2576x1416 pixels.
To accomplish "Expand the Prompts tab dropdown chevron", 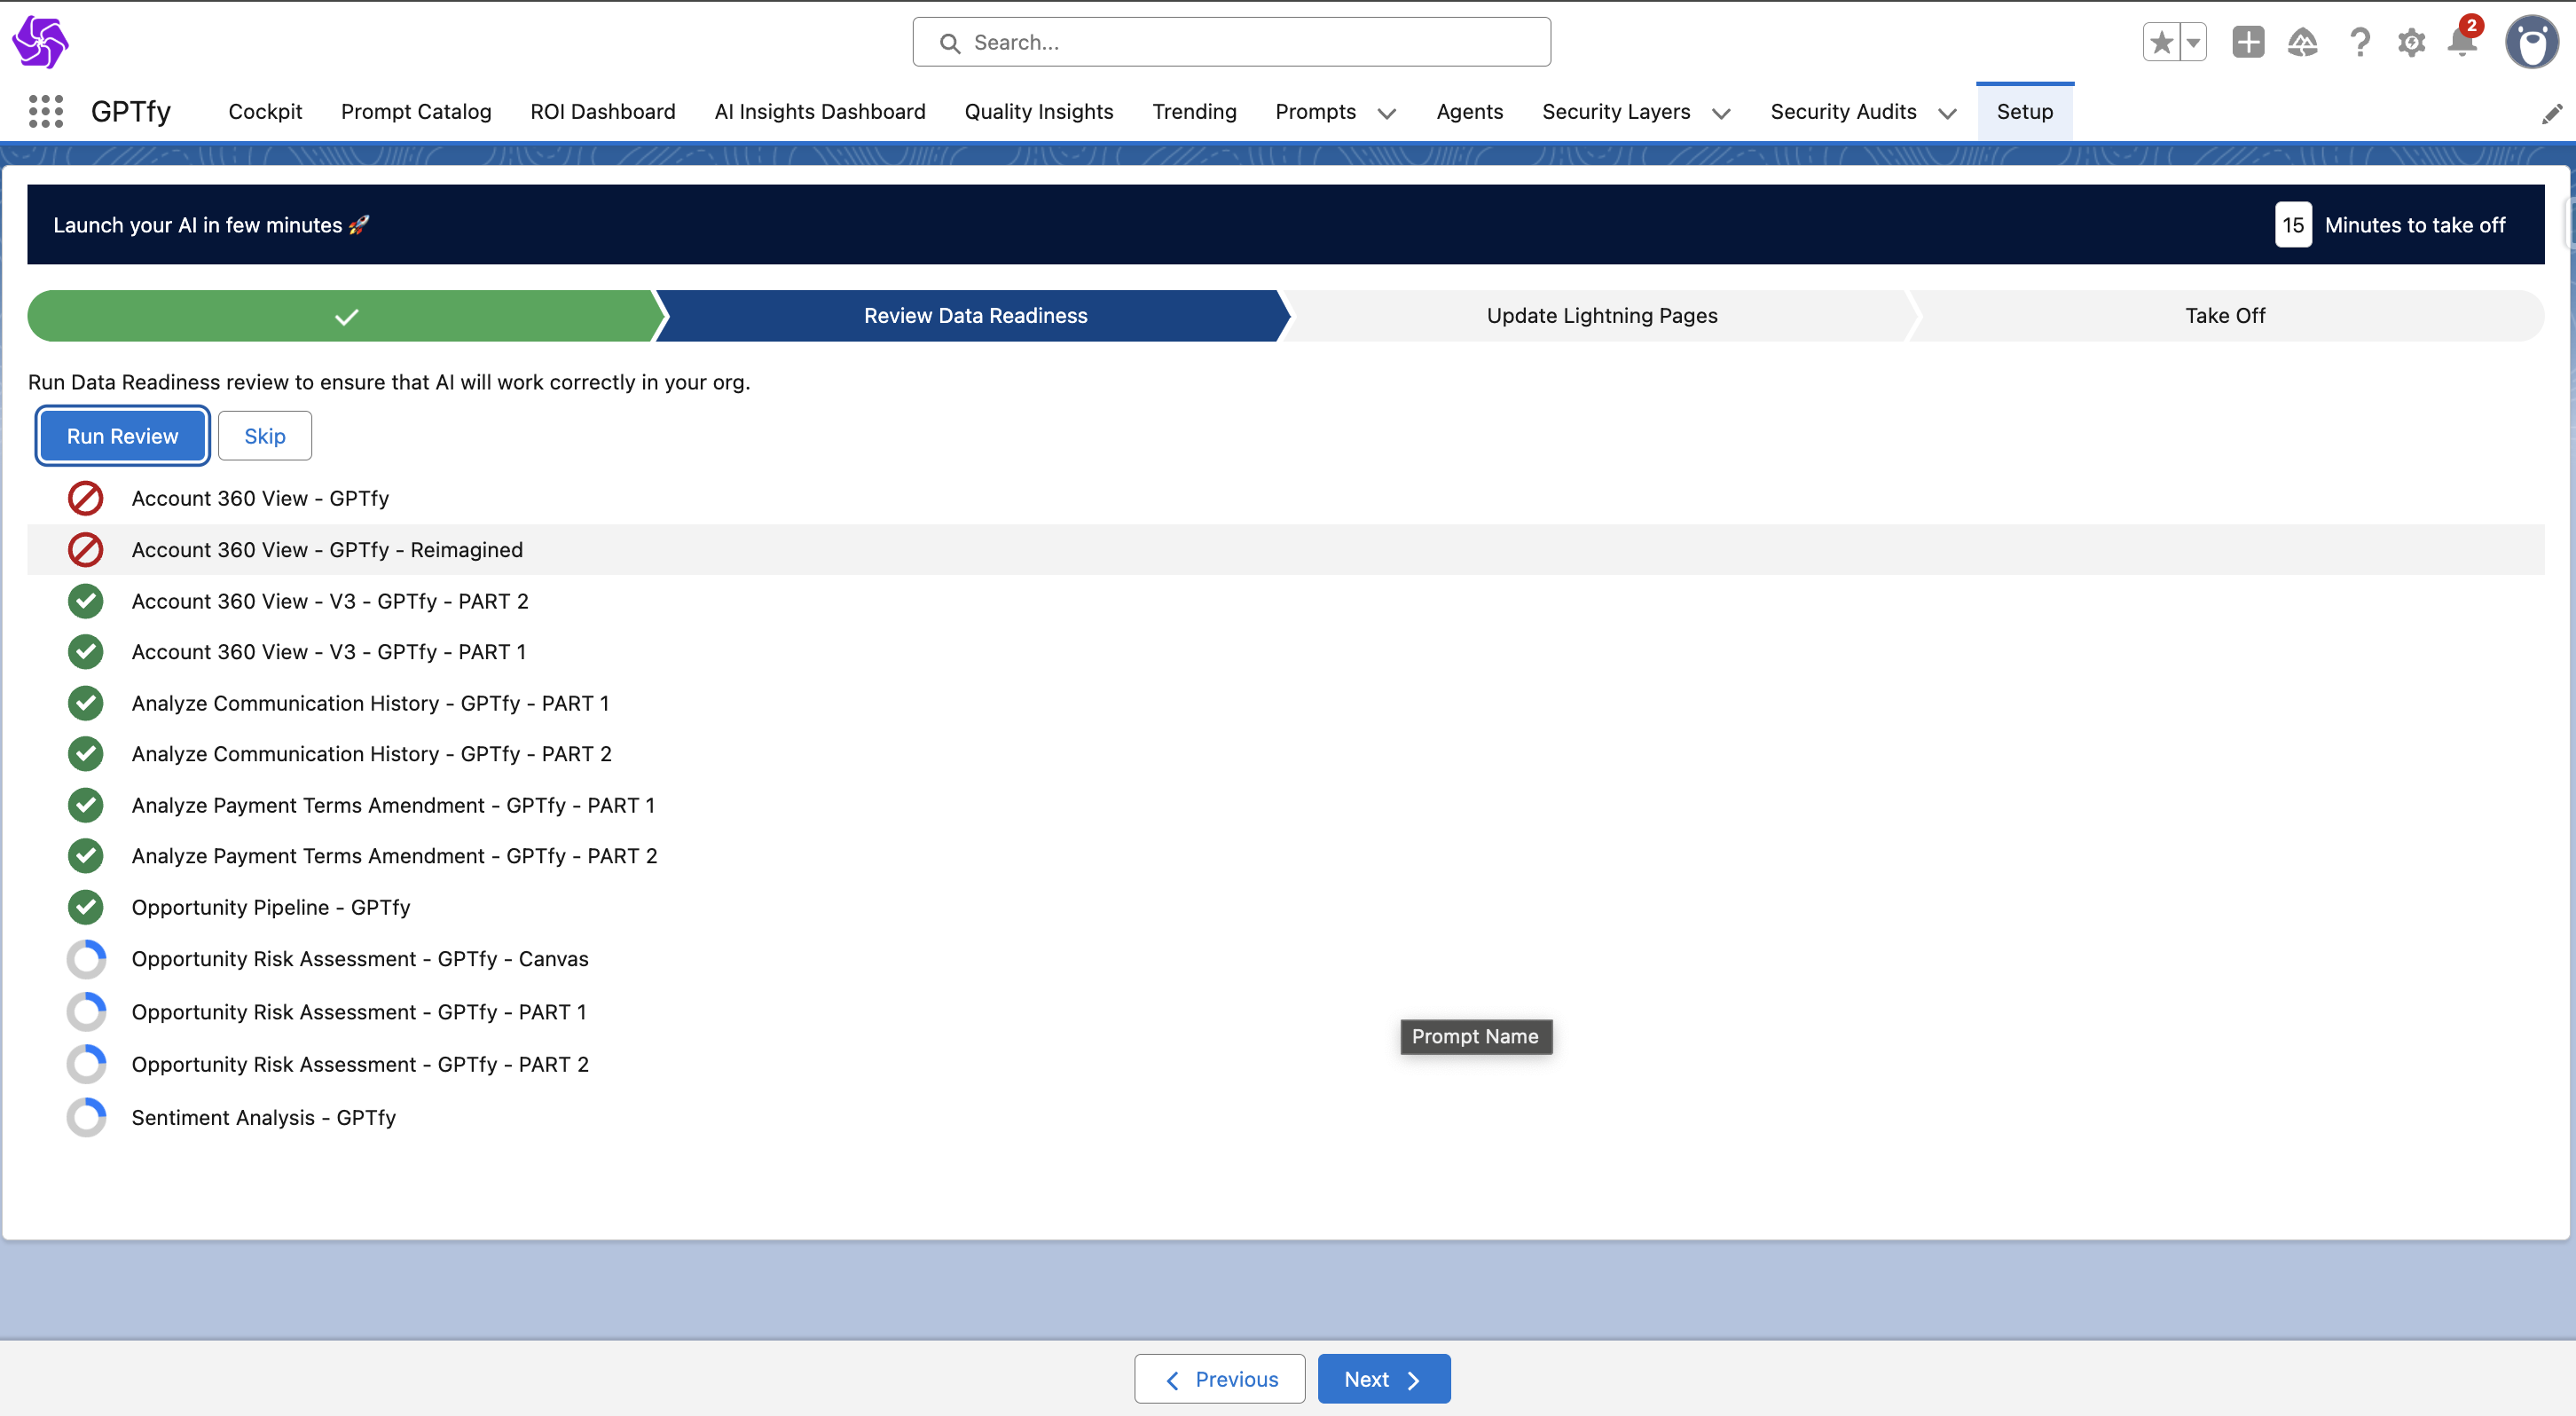I will 1386,113.
